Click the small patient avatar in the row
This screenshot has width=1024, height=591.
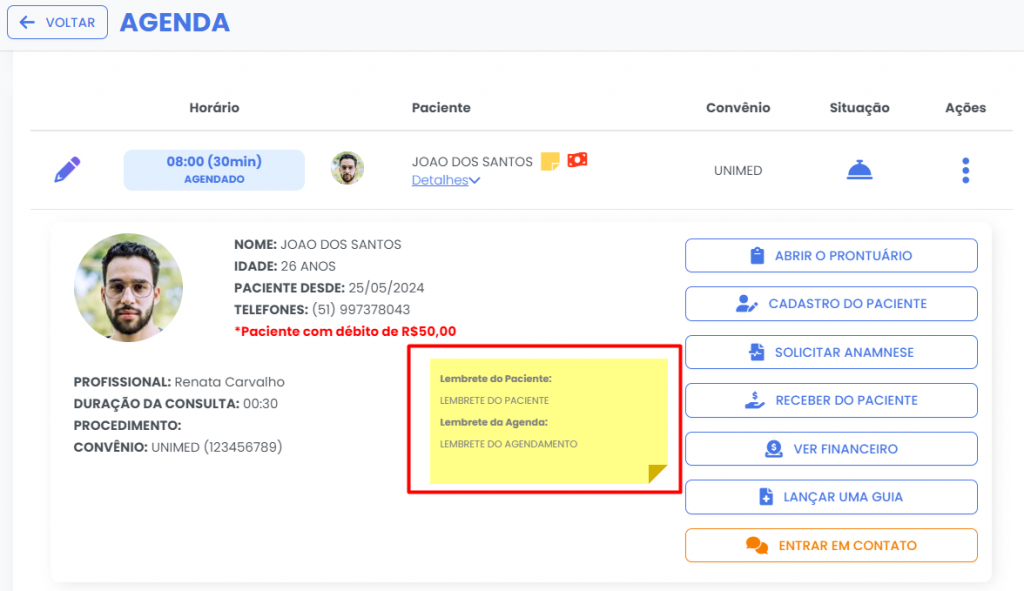click(x=347, y=168)
